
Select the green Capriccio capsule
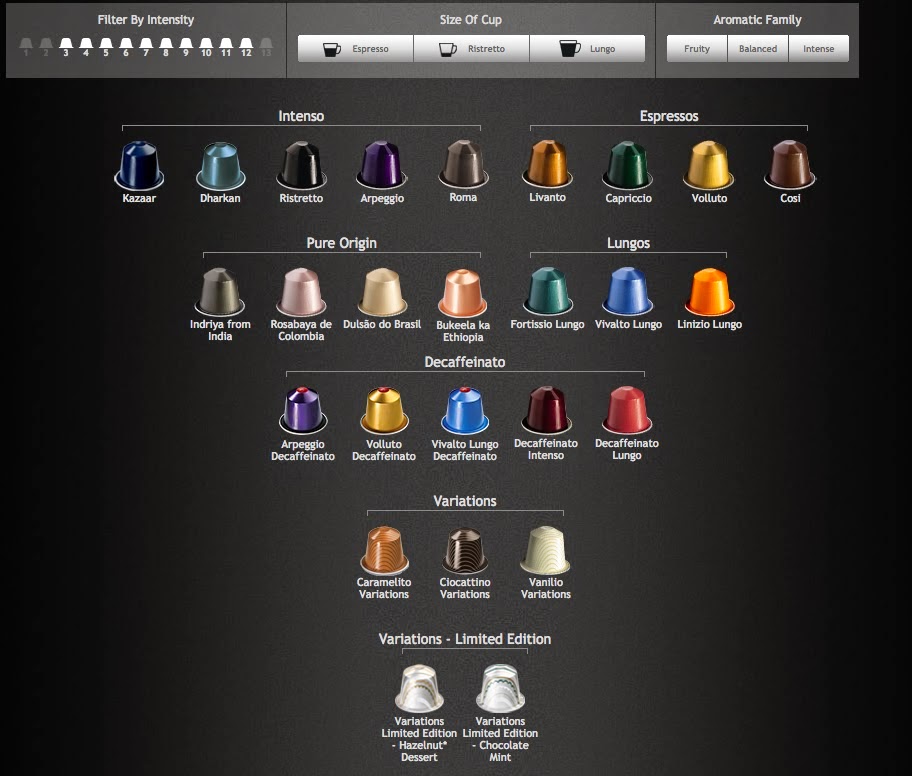pyautogui.click(x=628, y=165)
